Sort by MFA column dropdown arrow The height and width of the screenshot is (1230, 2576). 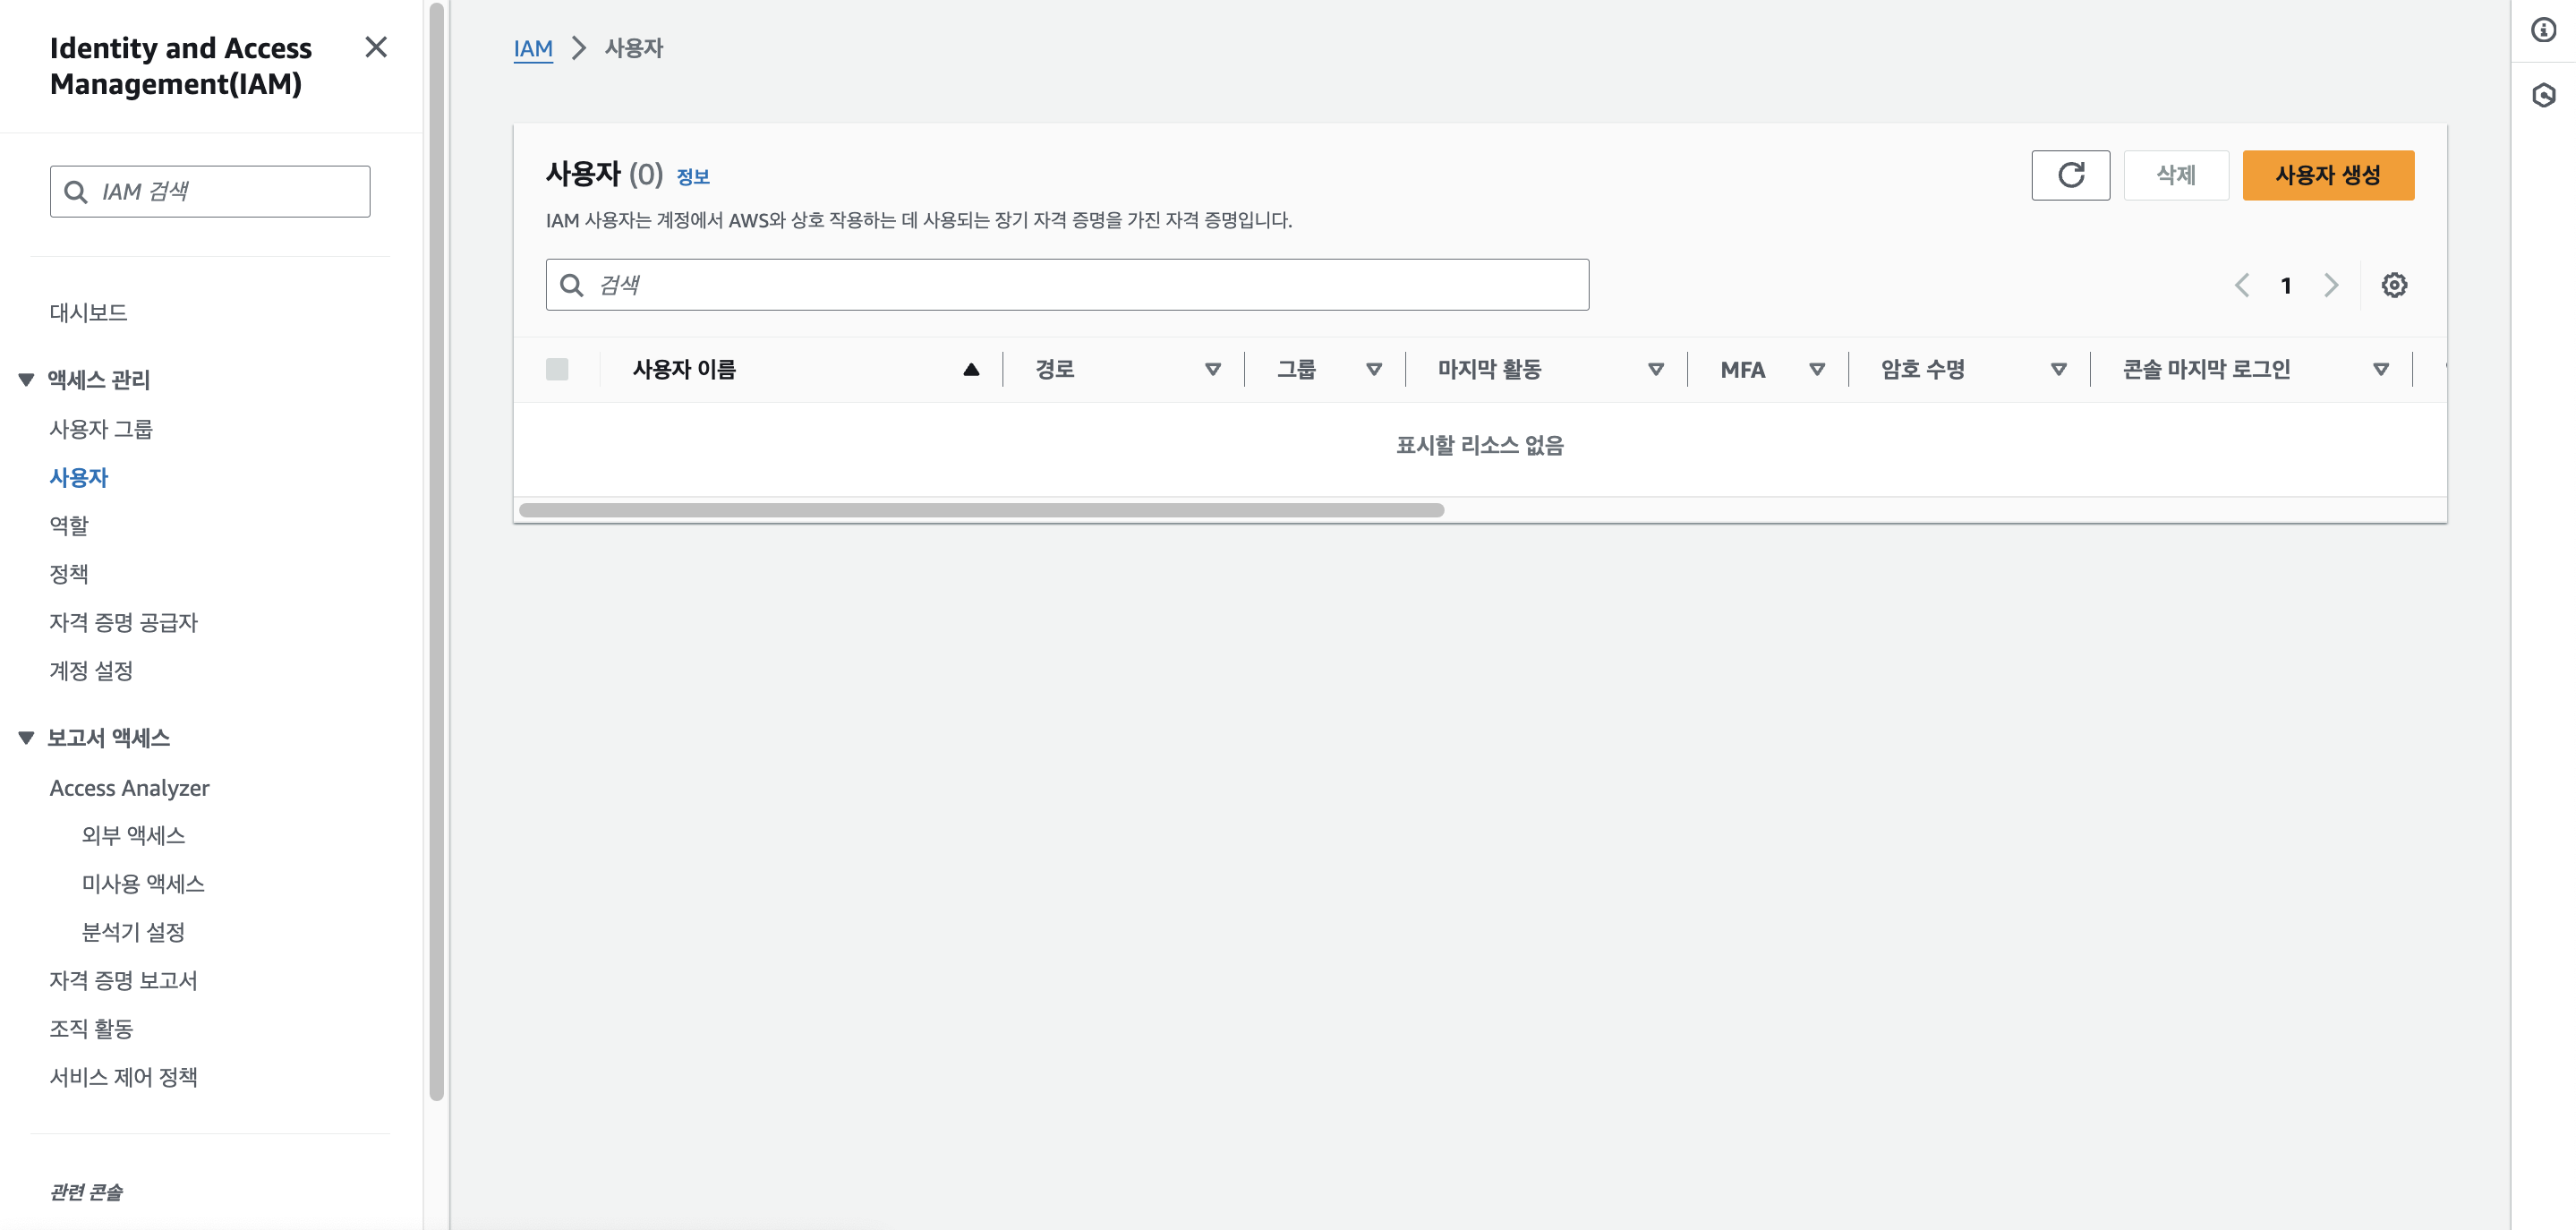coord(1817,369)
